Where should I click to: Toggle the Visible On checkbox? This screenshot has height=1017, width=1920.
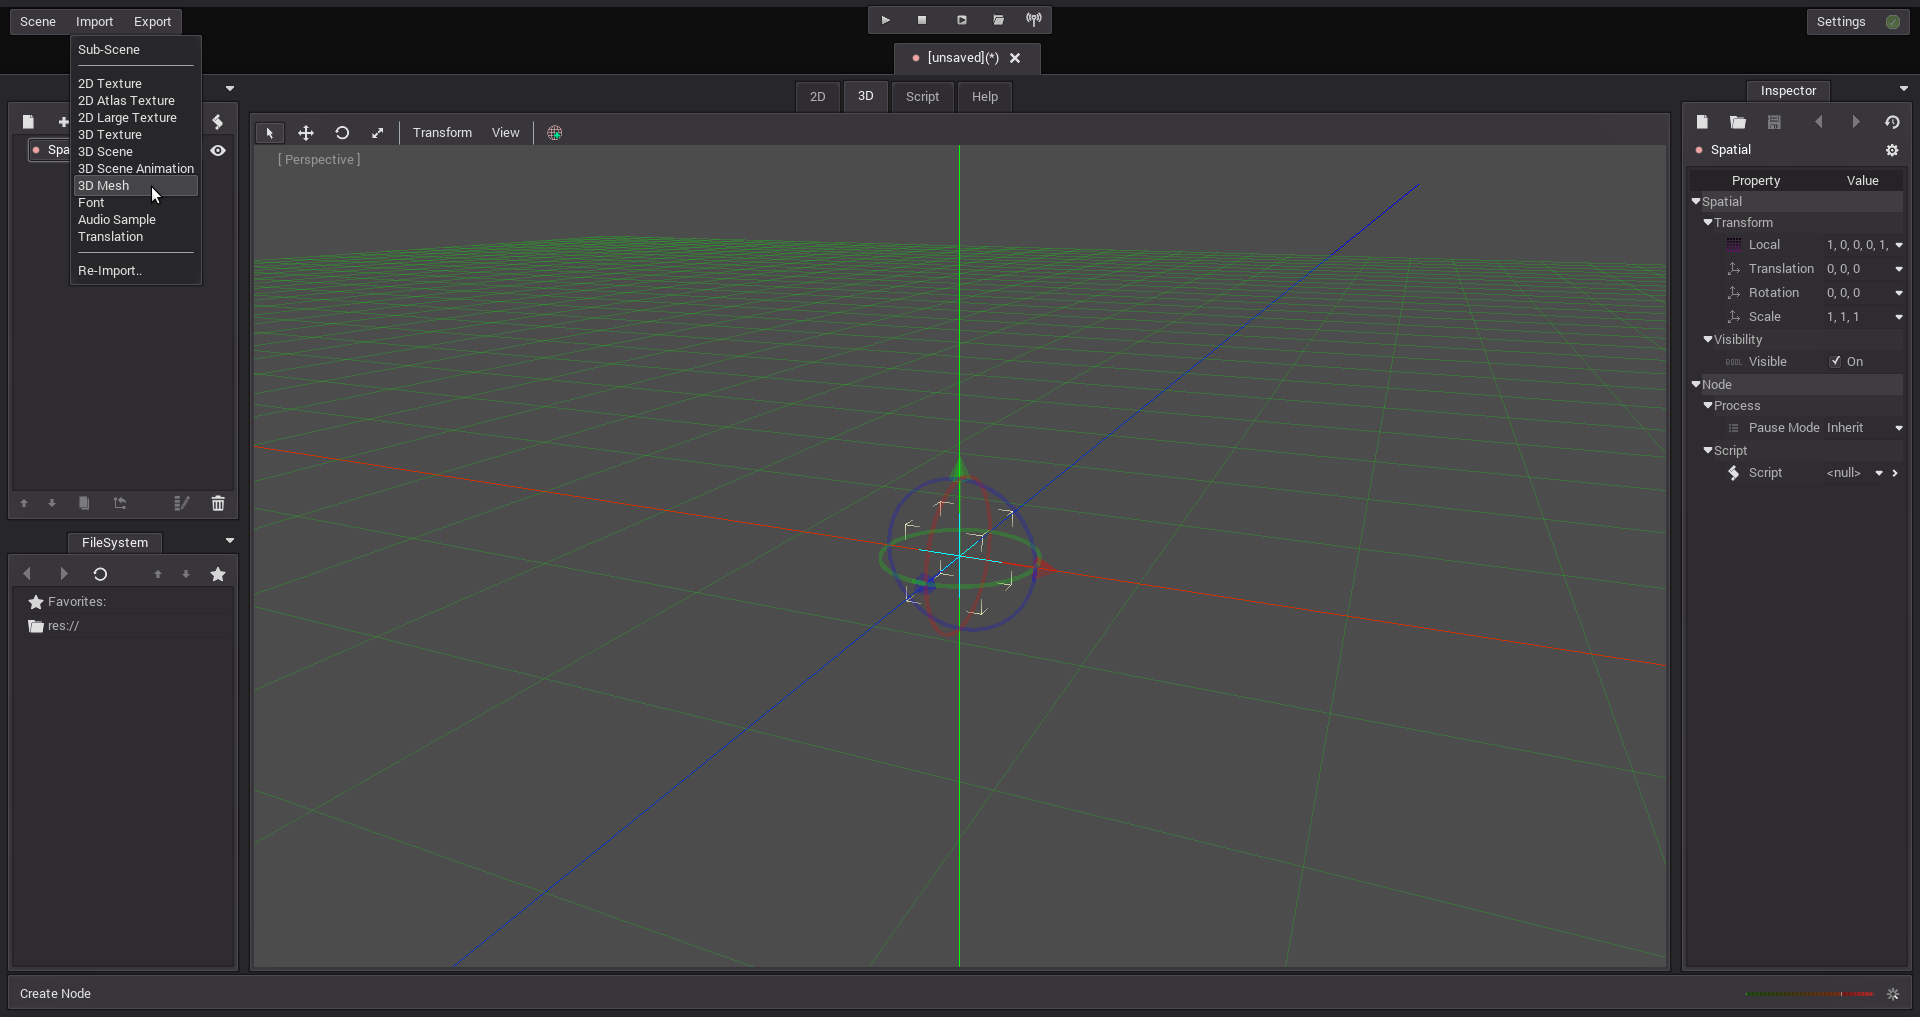pos(1835,362)
